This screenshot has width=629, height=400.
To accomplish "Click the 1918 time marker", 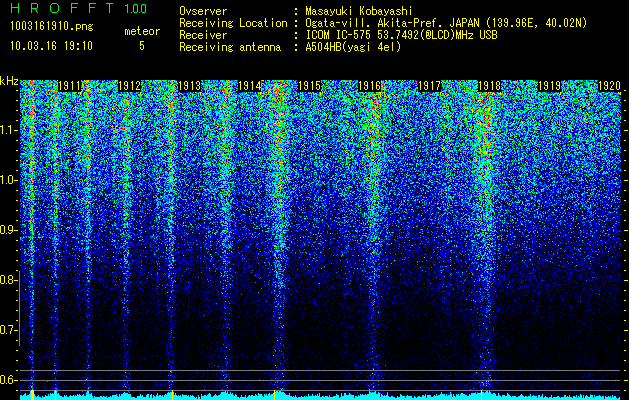I will click(x=489, y=86).
